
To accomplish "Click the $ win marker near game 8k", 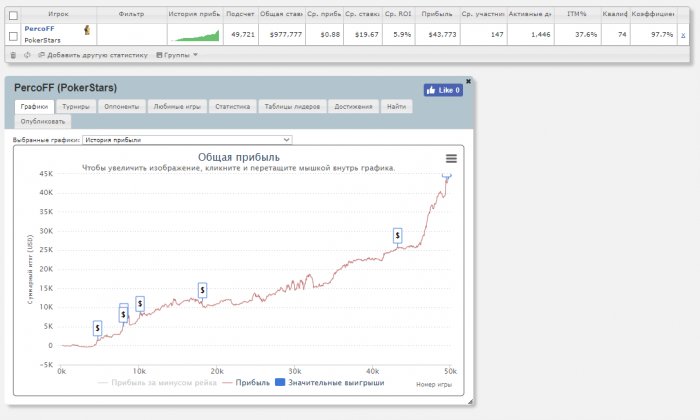I will [x=124, y=313].
